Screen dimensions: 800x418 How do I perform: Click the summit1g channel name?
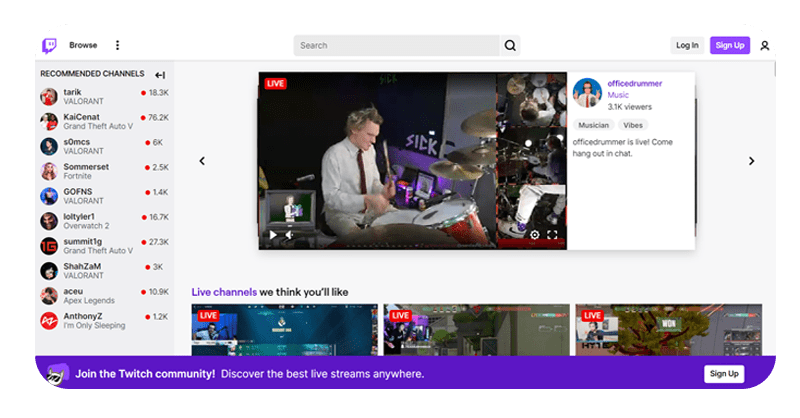(x=83, y=241)
